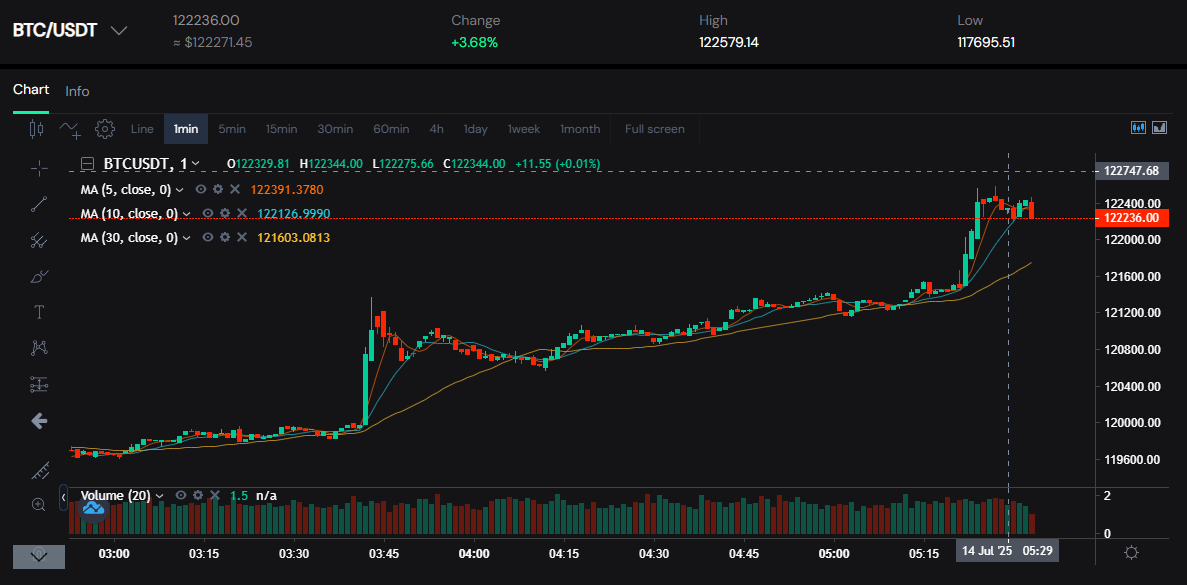
Task: Click the Low value 117695.51
Action: click(x=986, y=42)
